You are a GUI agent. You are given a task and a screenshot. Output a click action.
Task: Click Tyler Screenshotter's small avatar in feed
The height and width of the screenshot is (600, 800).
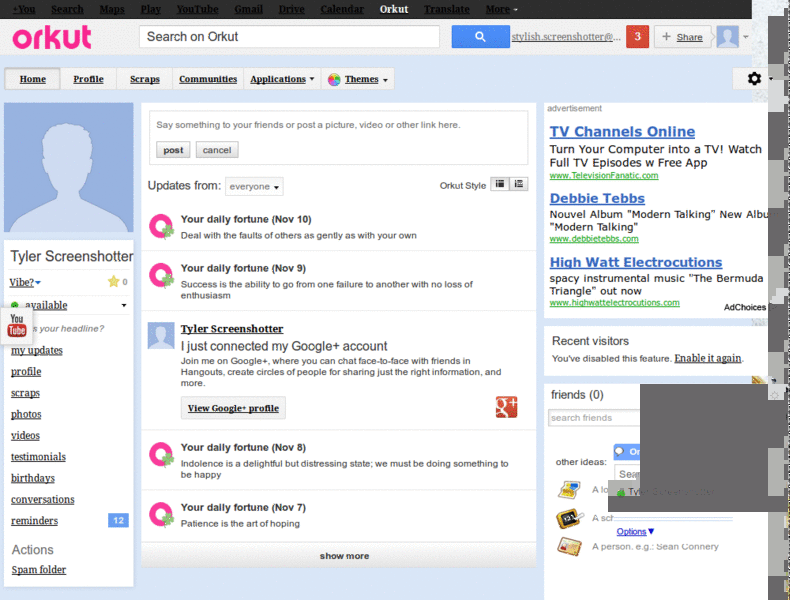161,336
